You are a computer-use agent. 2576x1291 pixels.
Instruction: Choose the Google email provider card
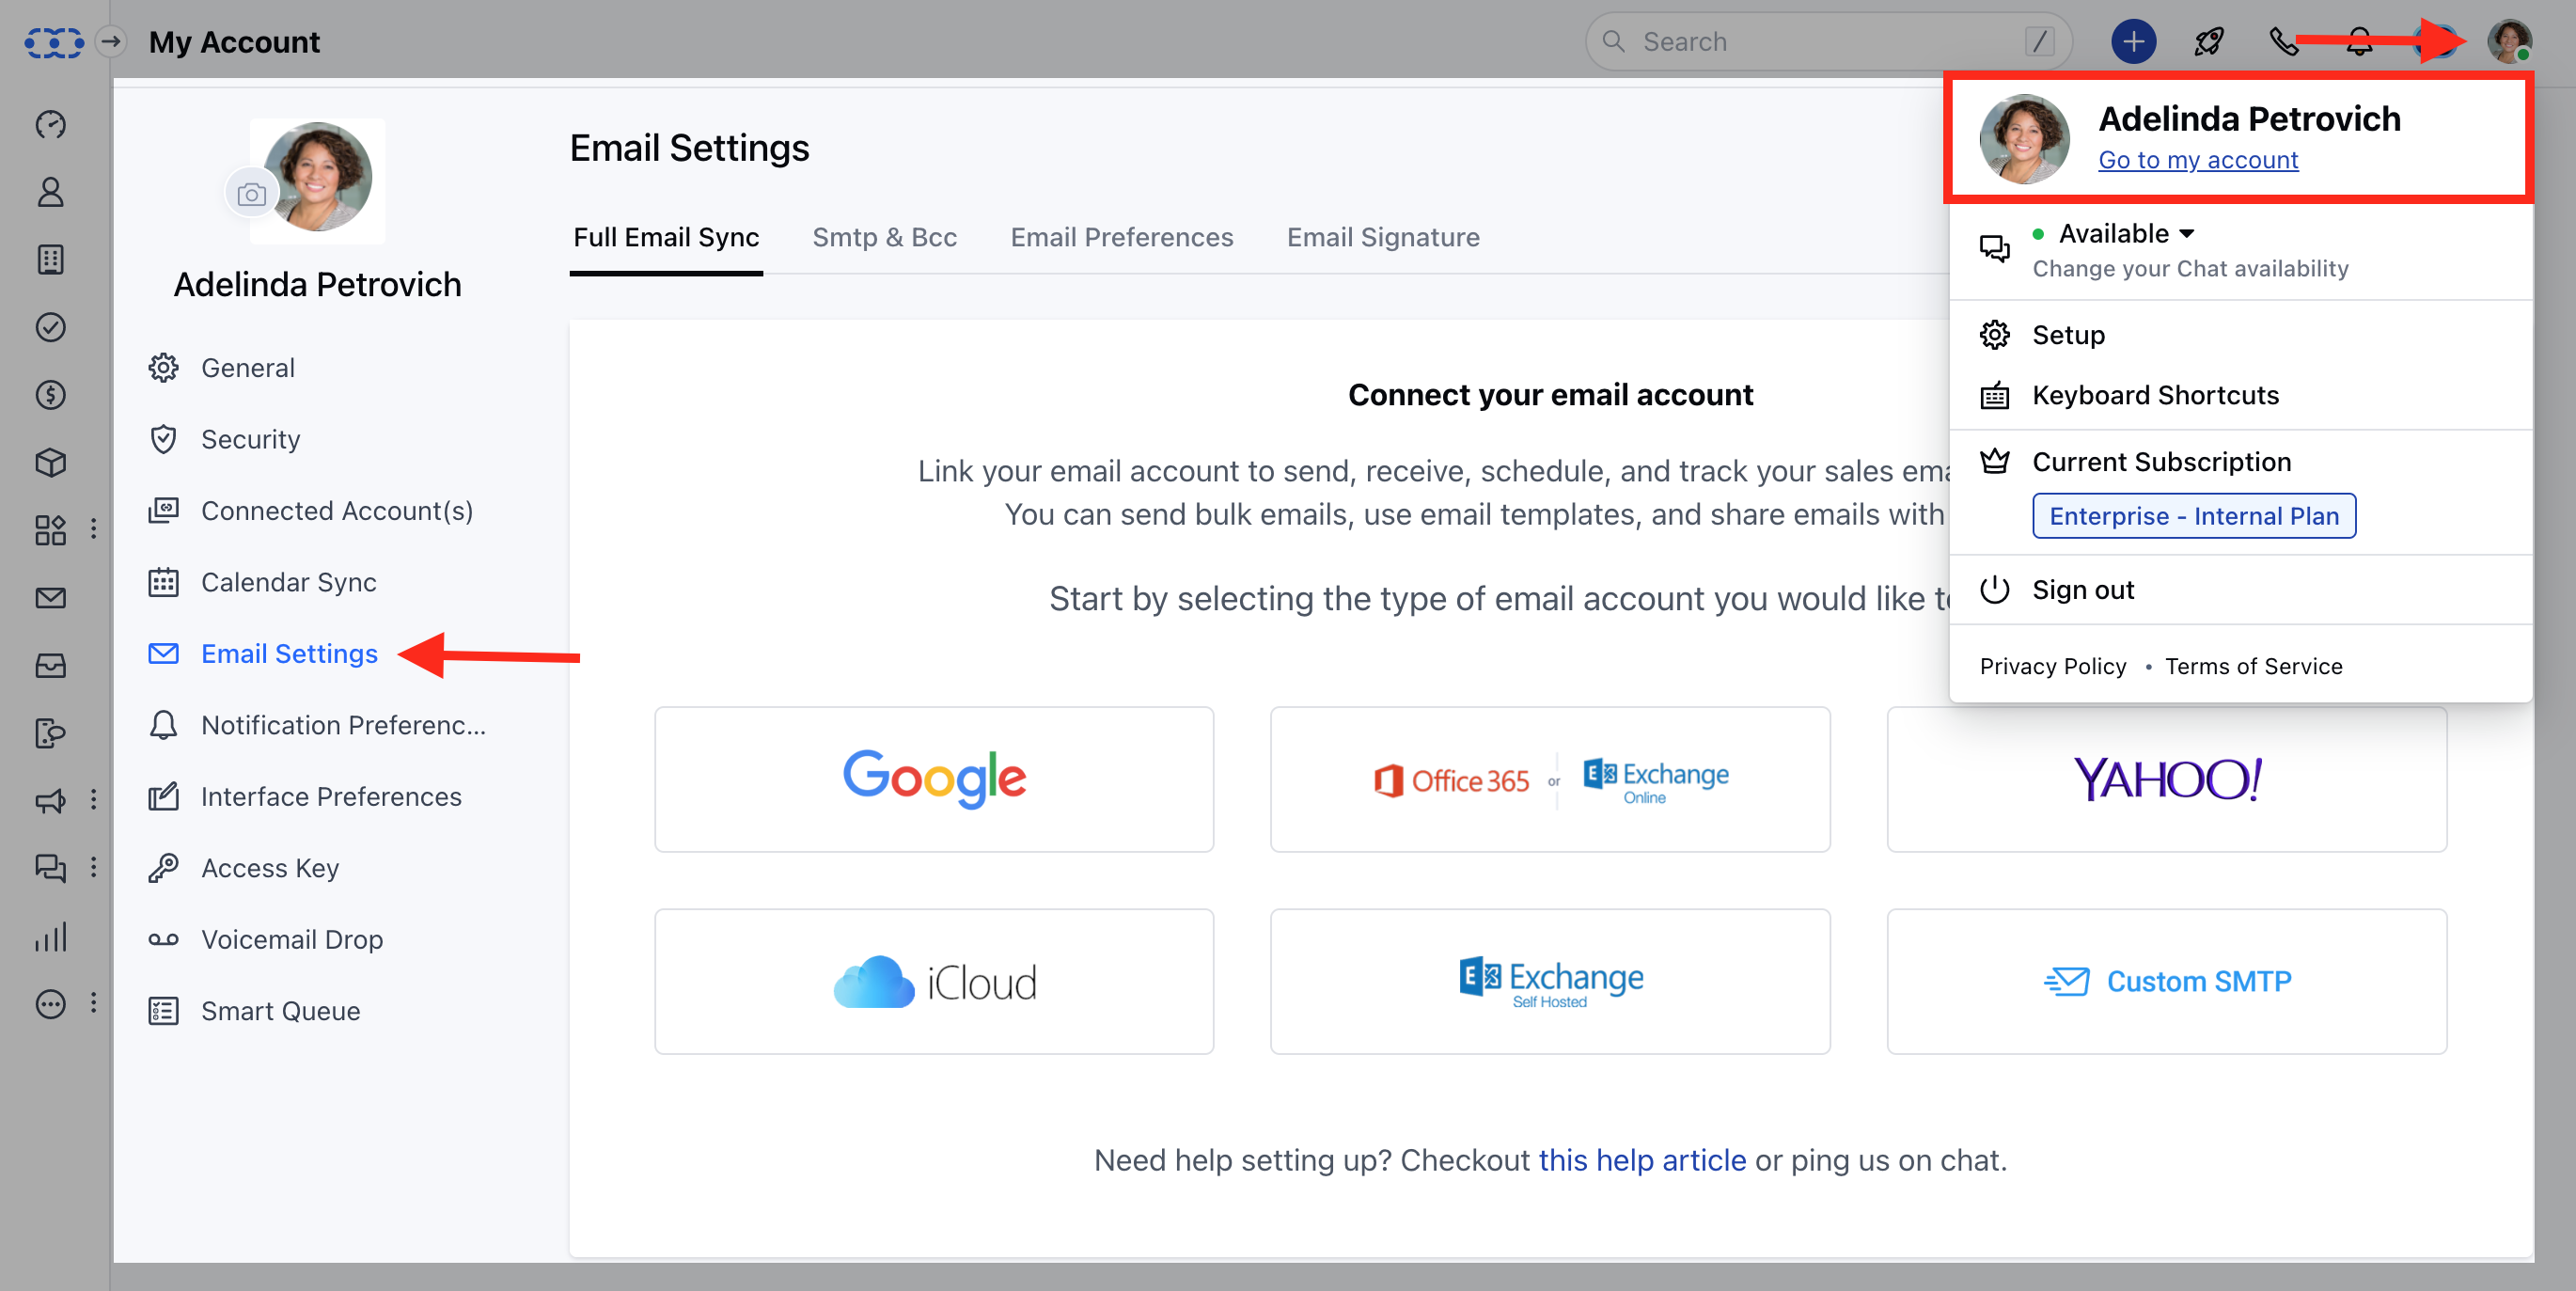933,779
